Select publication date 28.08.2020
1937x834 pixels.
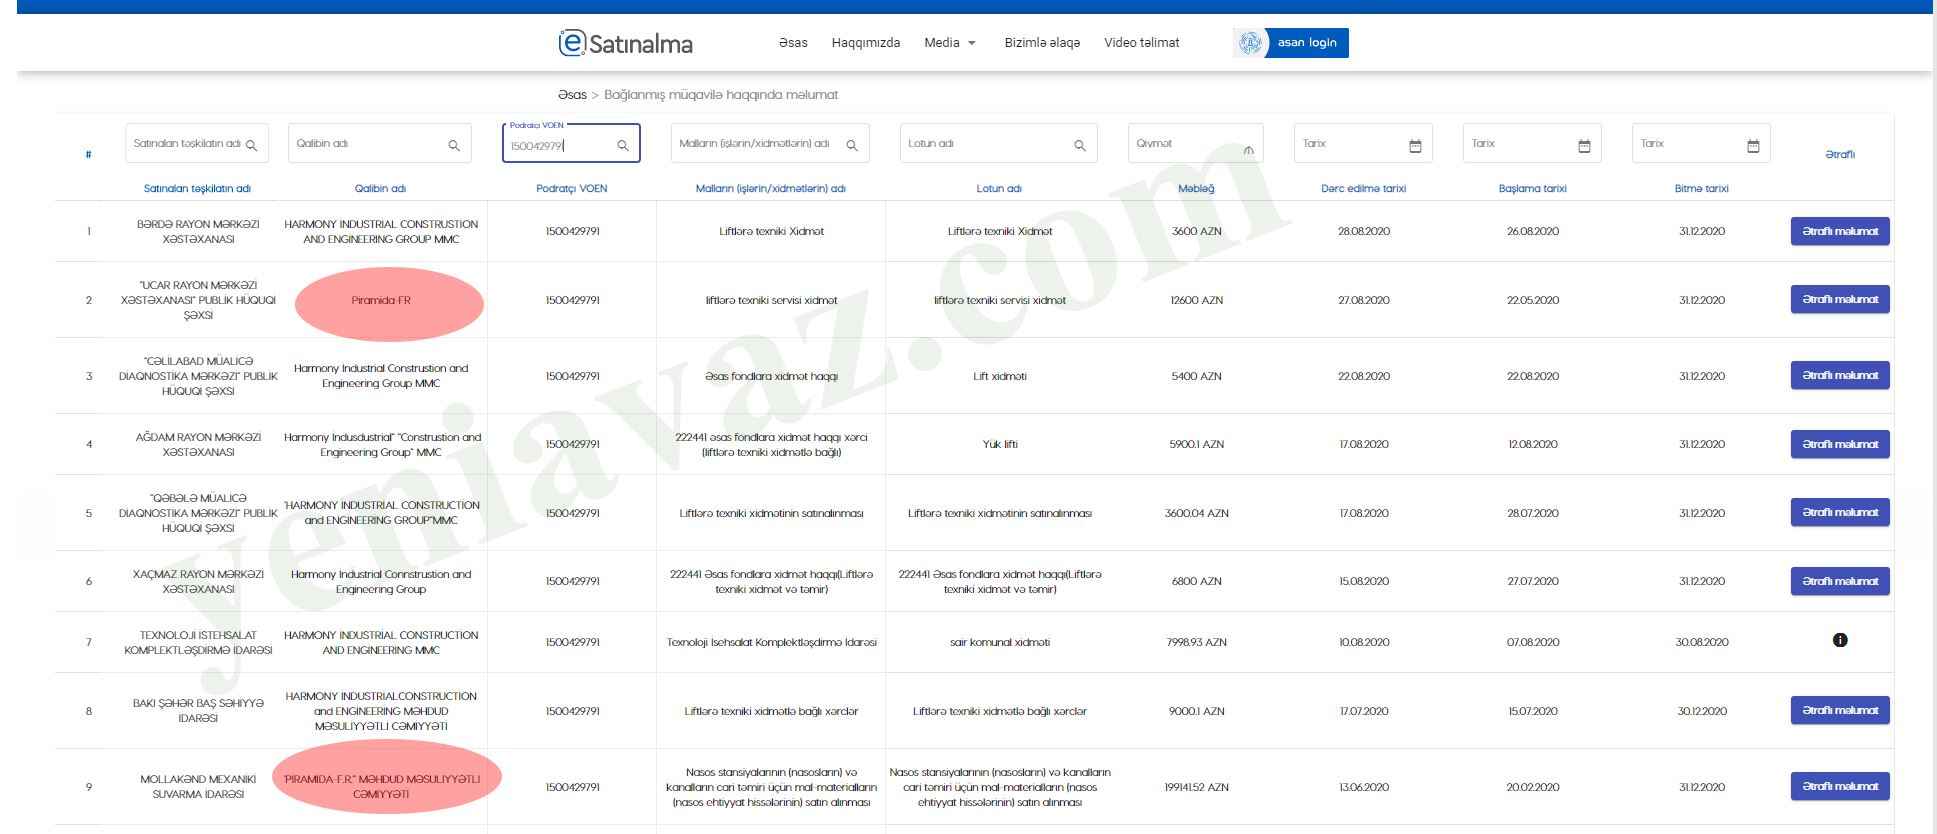(x=1363, y=231)
